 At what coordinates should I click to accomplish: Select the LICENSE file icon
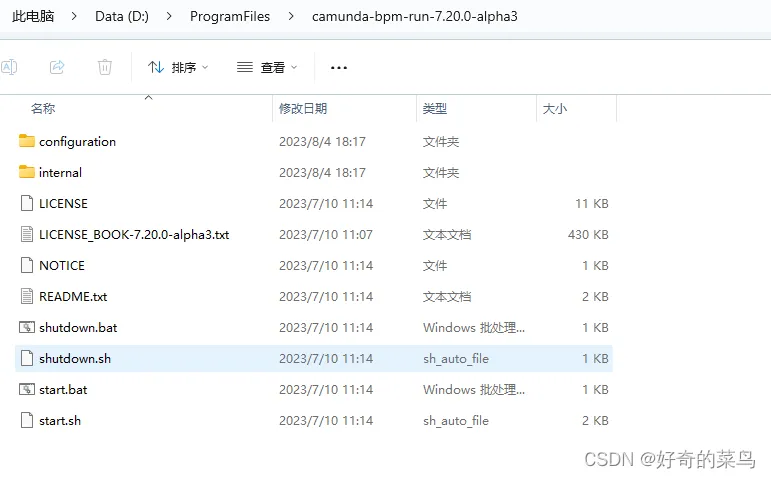coord(27,203)
